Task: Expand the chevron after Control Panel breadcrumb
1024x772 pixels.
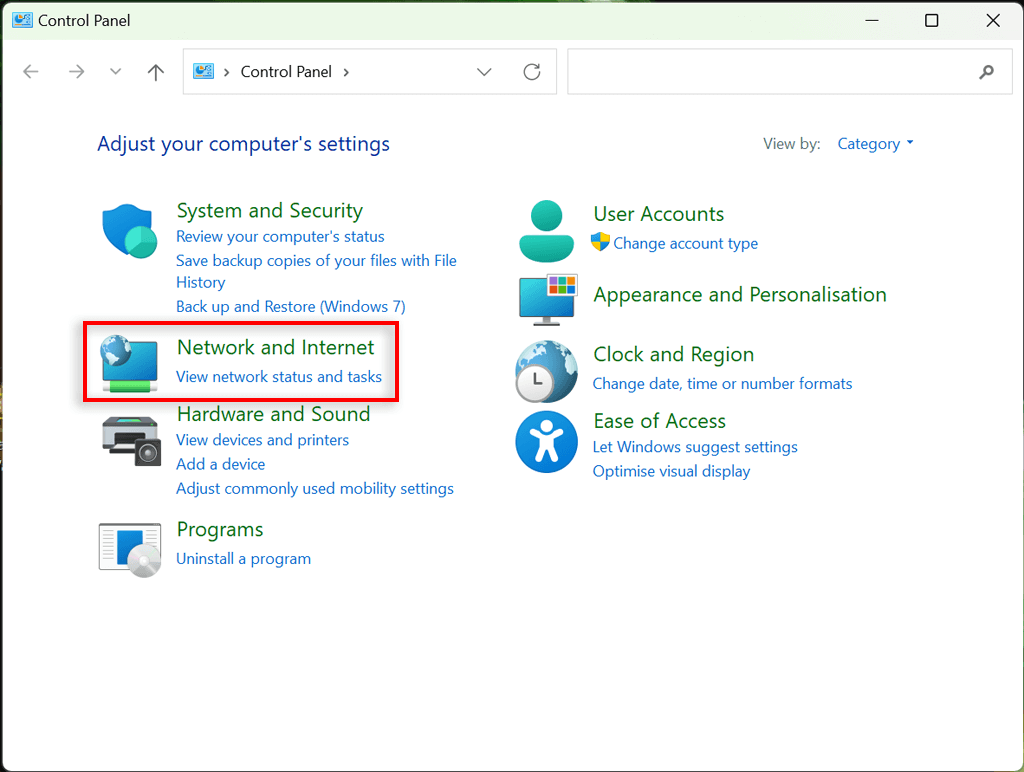Action: click(347, 72)
